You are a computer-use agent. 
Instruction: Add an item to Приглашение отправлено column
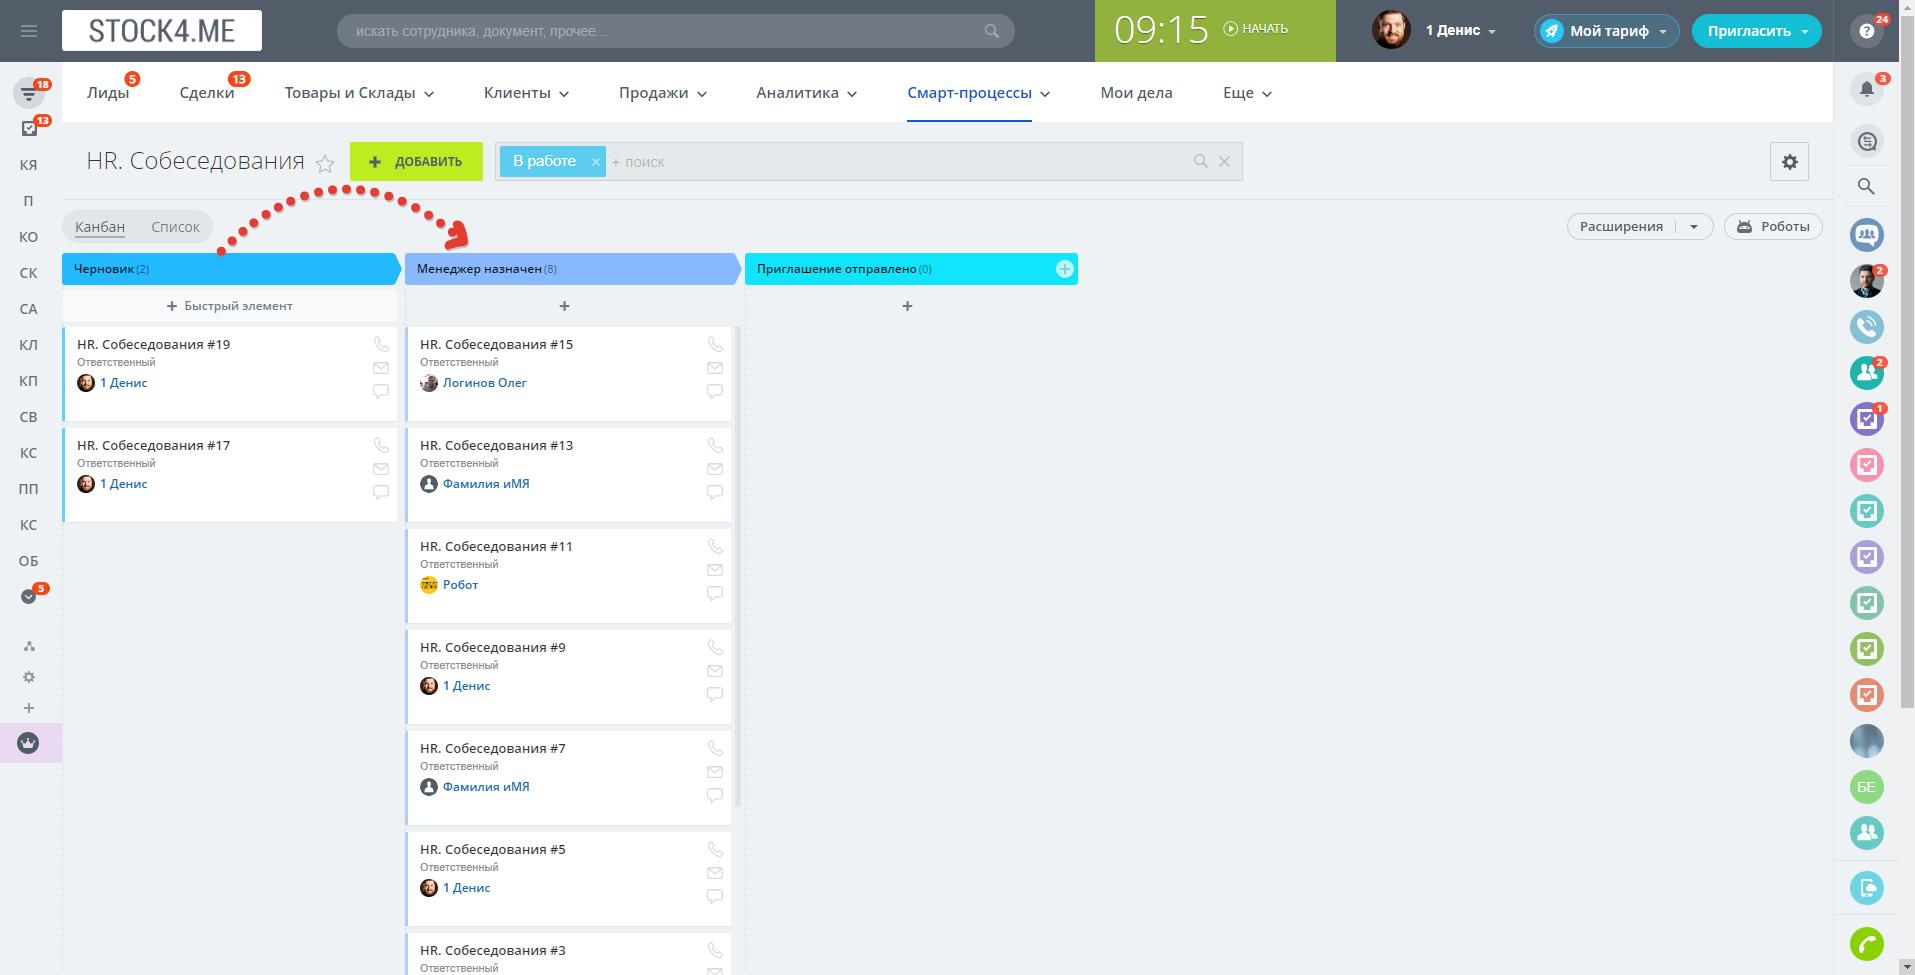(907, 306)
